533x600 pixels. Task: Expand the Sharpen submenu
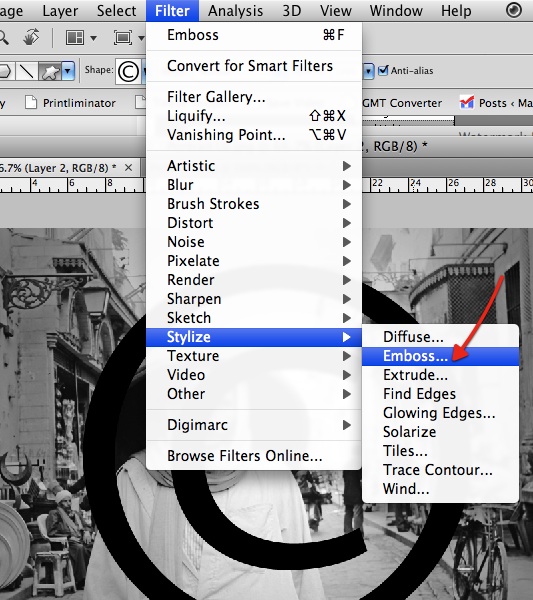click(x=254, y=299)
